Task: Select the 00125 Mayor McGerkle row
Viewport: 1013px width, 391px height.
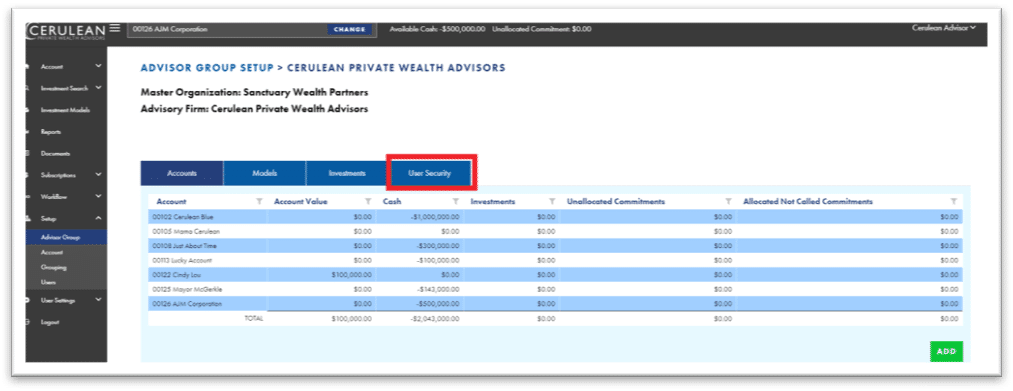Action: click(x=556, y=289)
